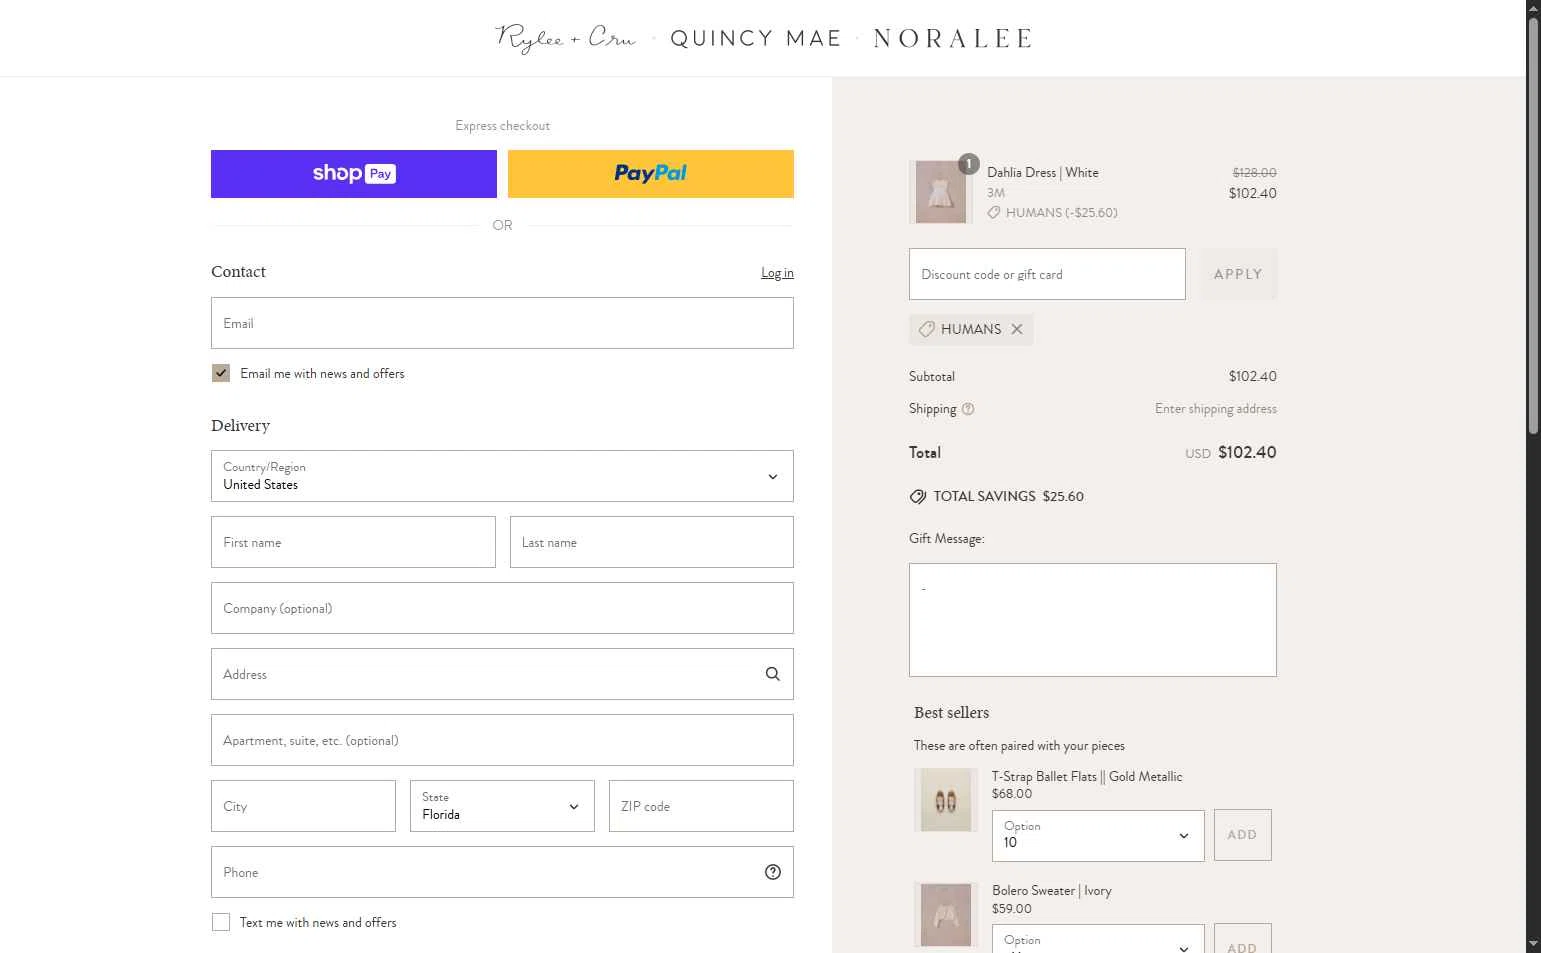The width and height of the screenshot is (1541, 953).
Task: Focus the City field
Action: tap(303, 806)
